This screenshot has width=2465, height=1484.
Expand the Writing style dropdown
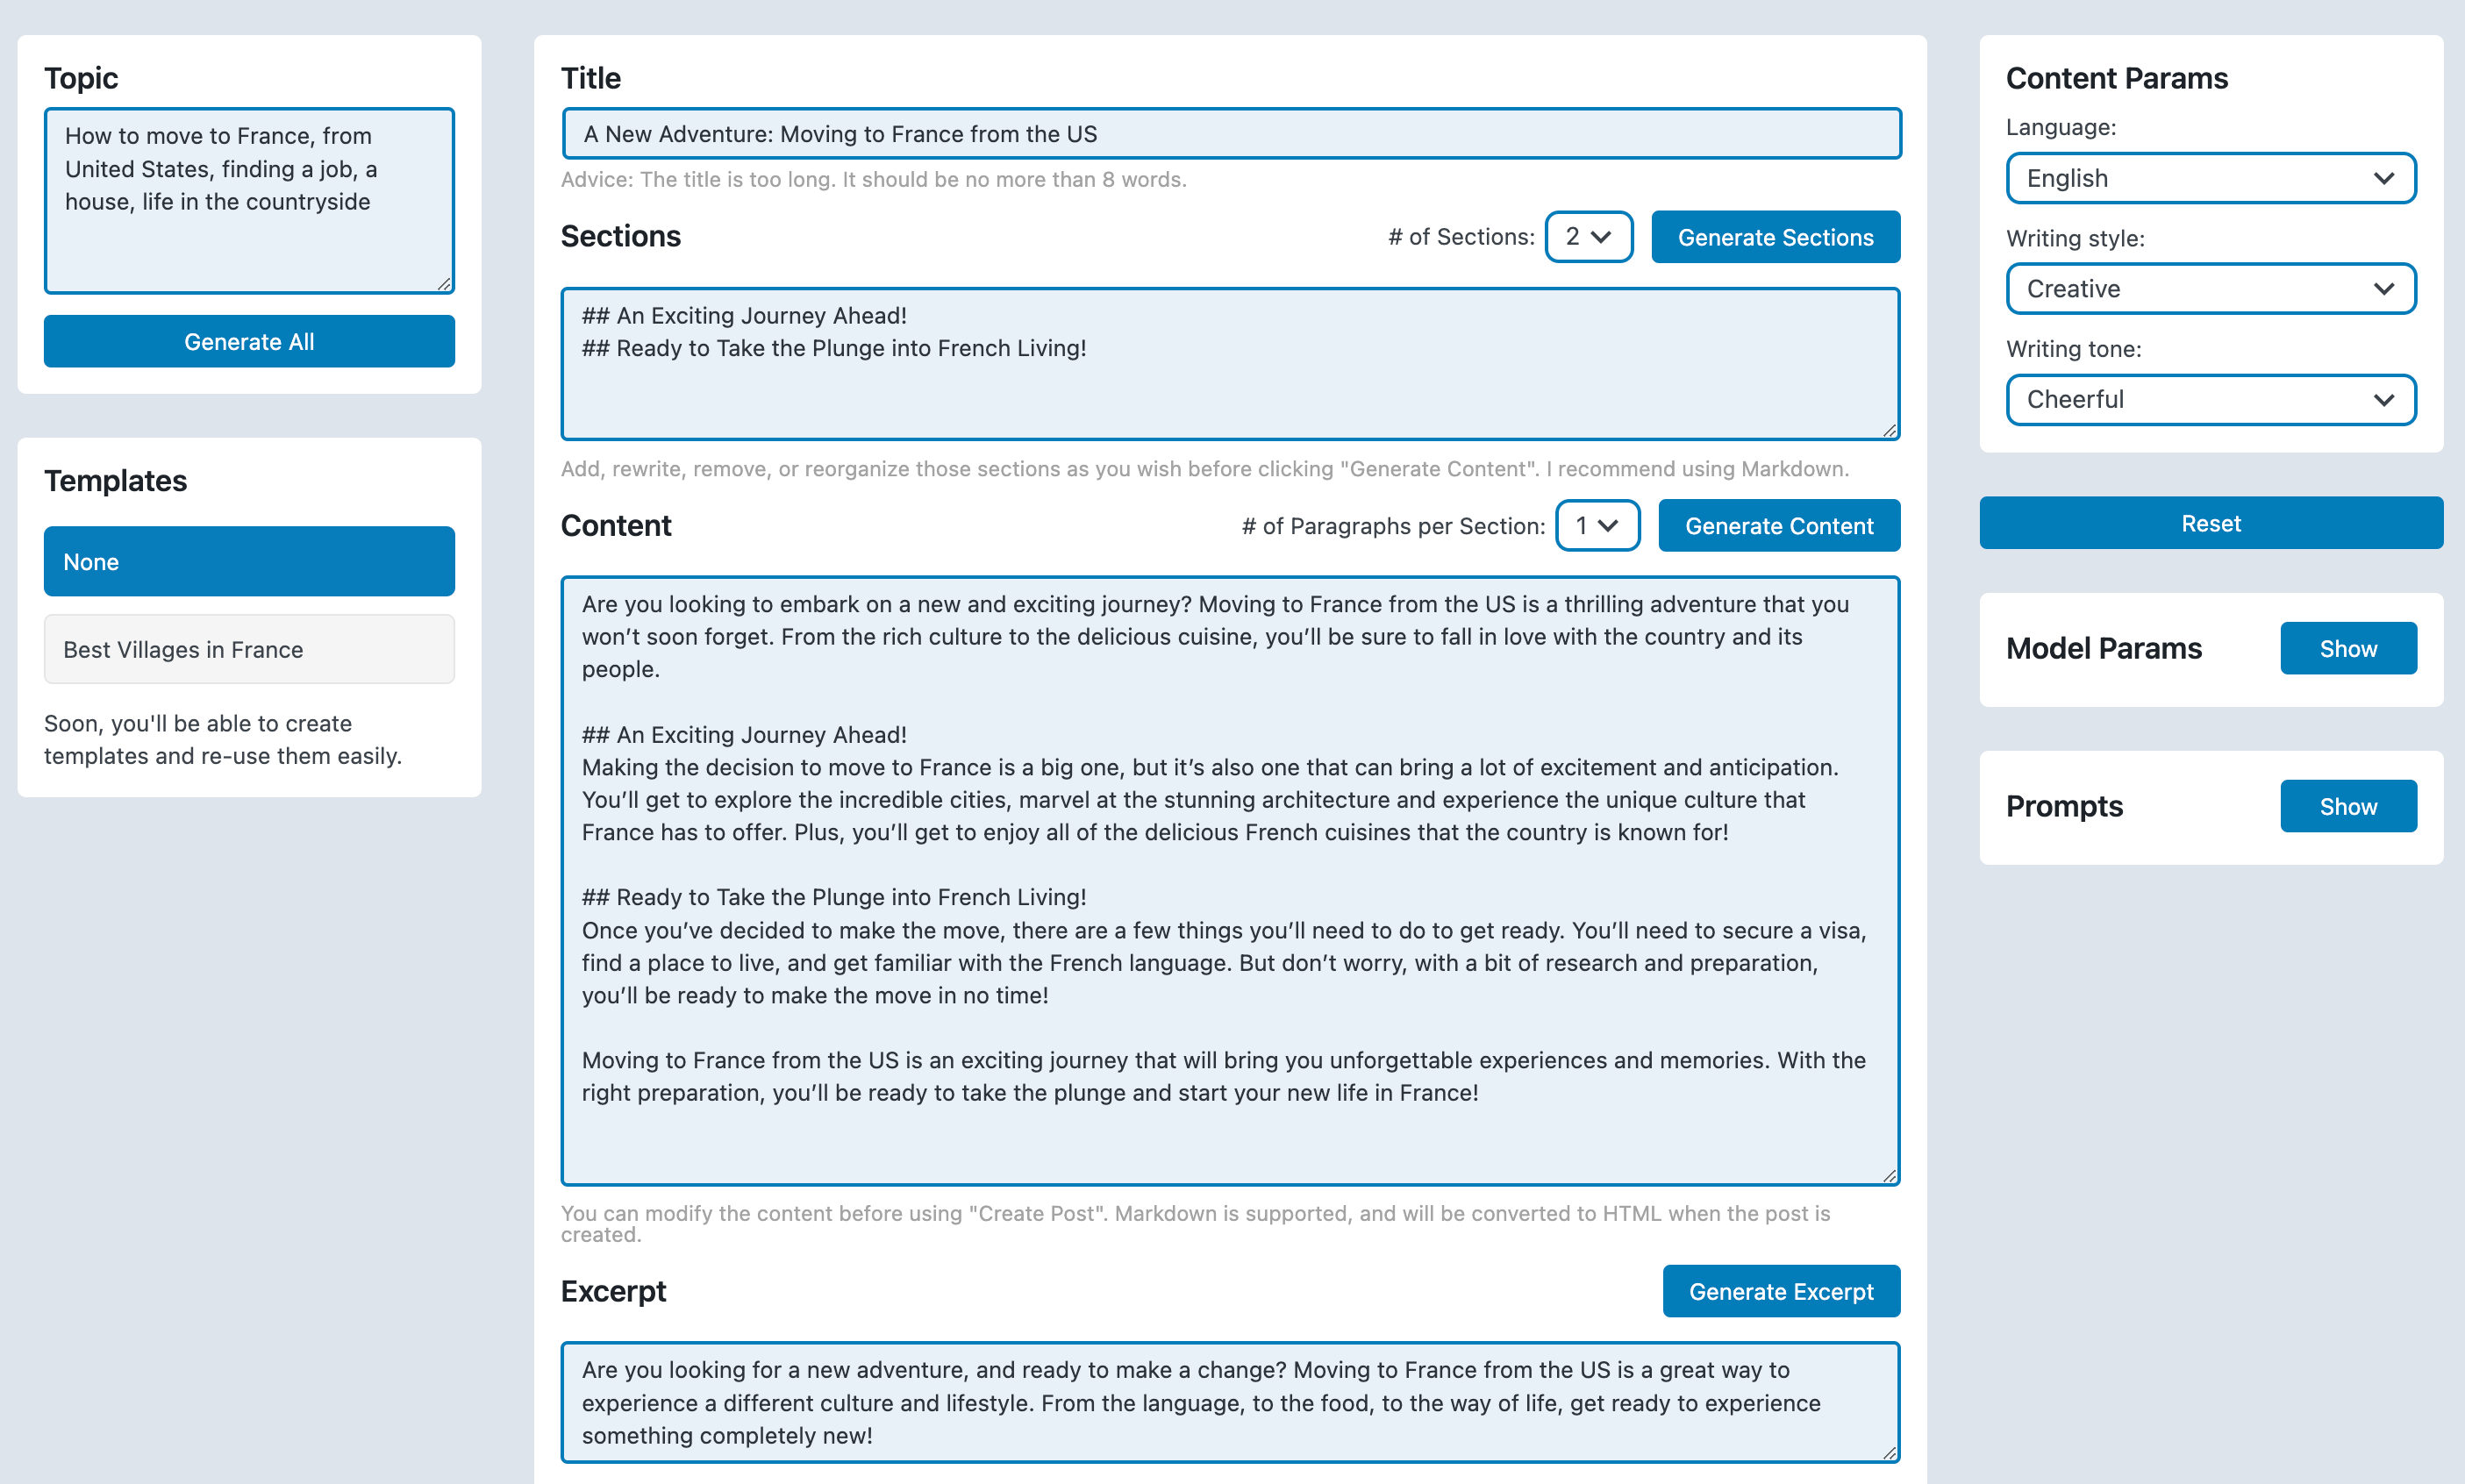point(2208,287)
